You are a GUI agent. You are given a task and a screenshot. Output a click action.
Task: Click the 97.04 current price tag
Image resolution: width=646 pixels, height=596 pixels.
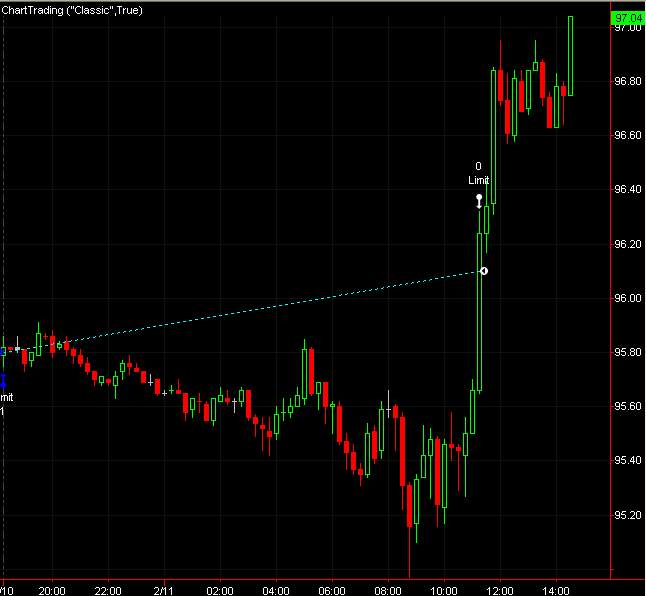click(x=628, y=18)
